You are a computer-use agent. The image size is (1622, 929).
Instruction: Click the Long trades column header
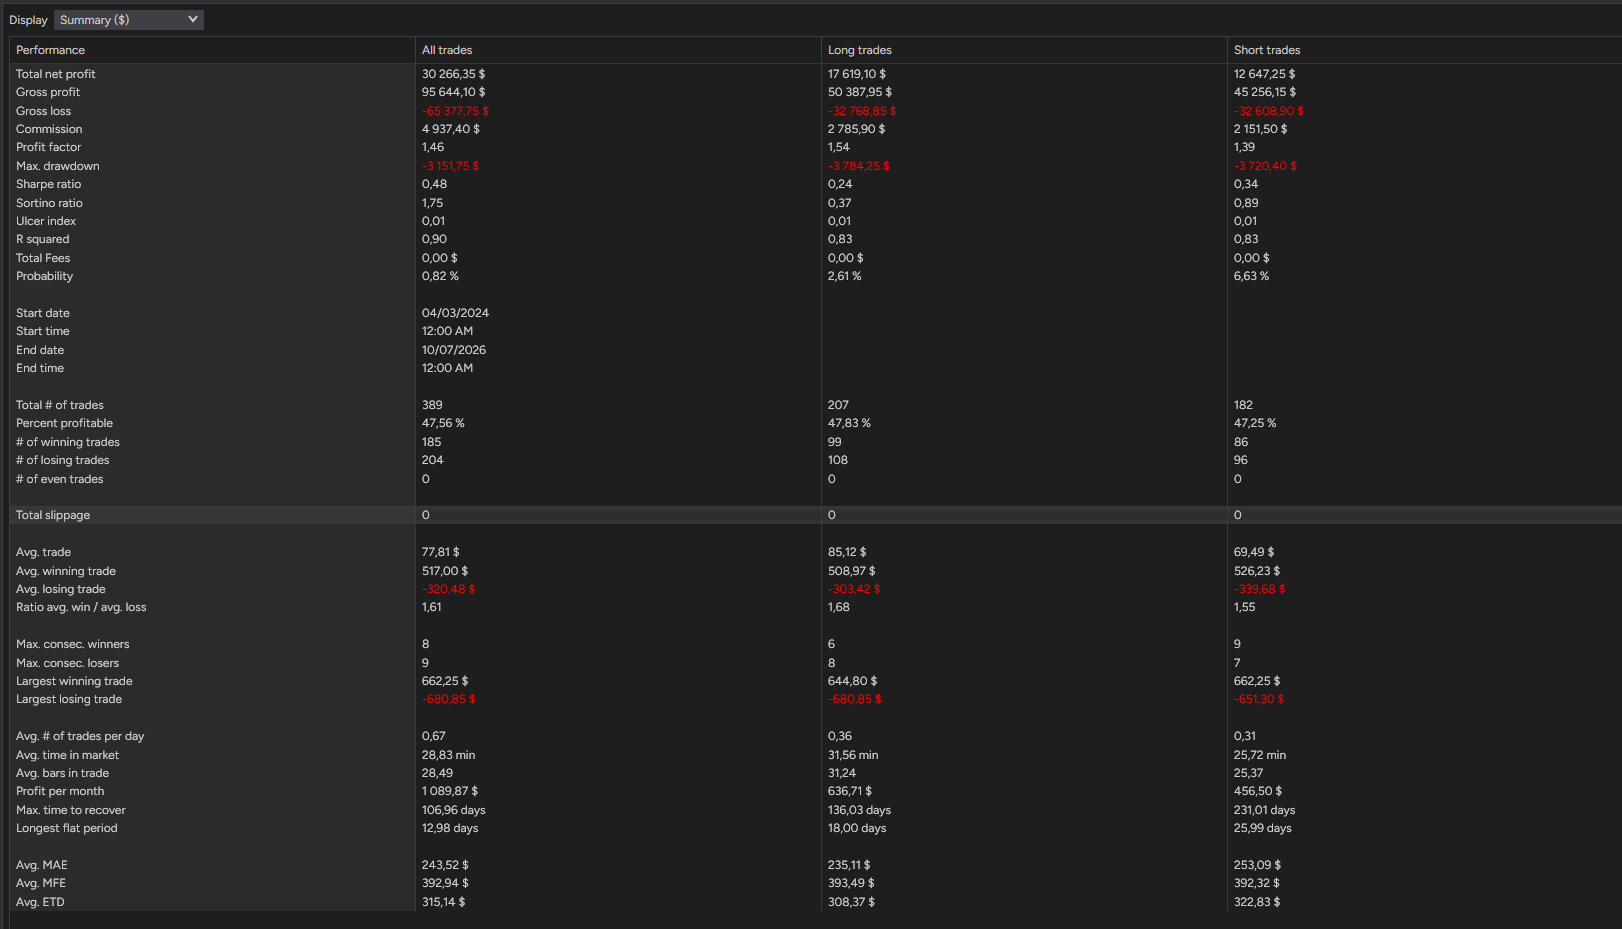point(860,50)
